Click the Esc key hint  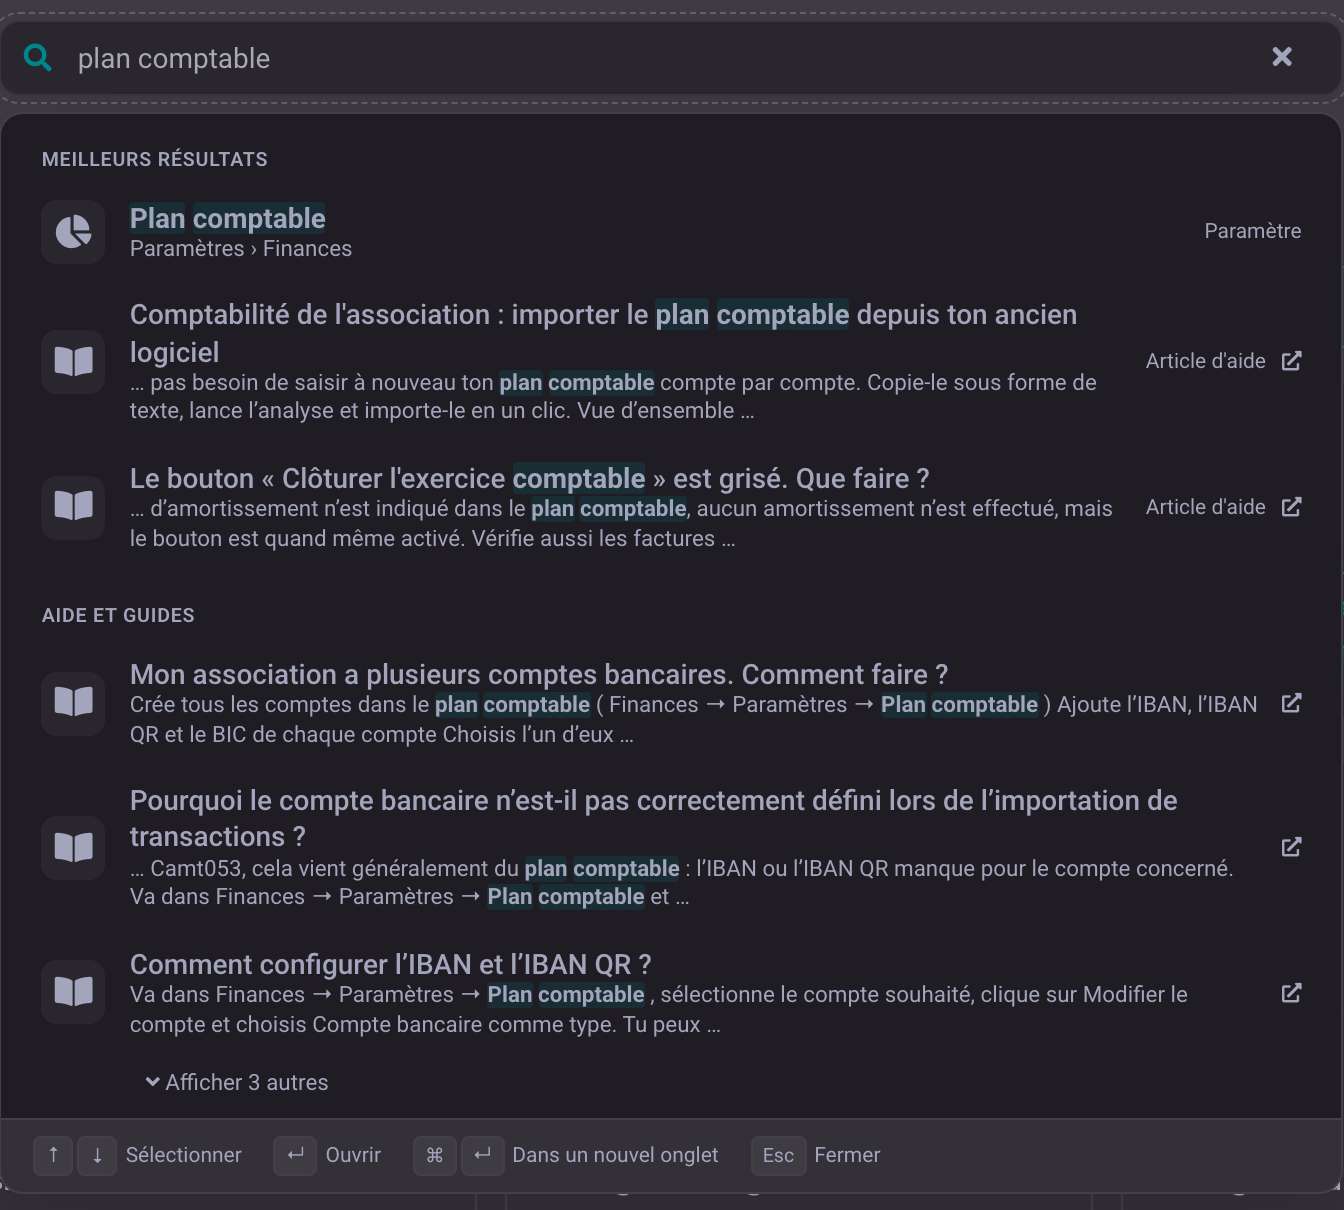pos(778,1156)
